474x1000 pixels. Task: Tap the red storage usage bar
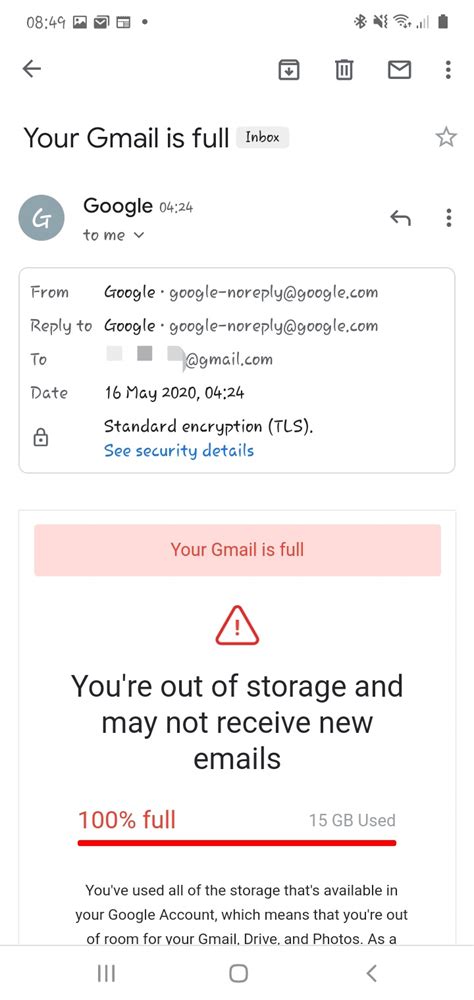coord(237,842)
